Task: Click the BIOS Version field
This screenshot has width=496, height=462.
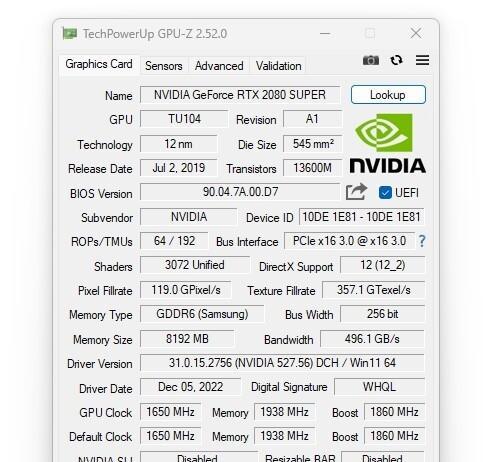Action: [x=240, y=192]
